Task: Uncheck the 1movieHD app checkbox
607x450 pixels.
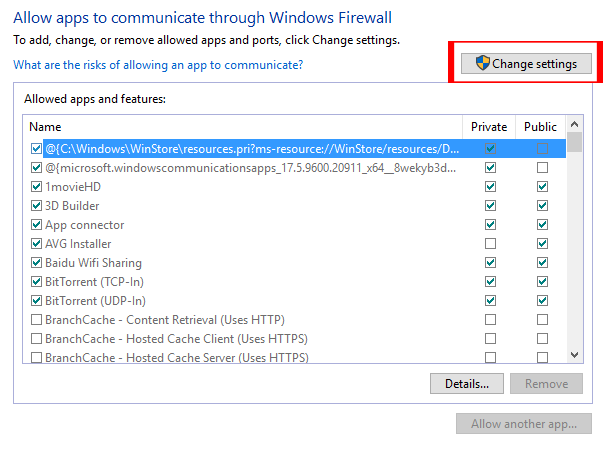Action: pyautogui.click(x=37, y=187)
